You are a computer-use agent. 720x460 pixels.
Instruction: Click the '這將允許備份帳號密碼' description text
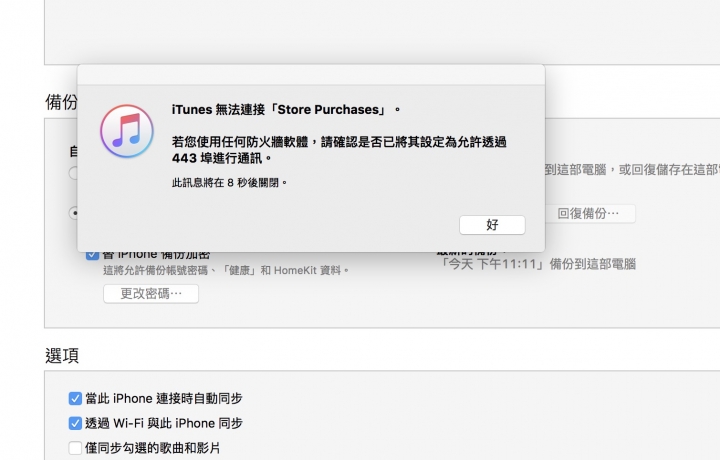click(x=226, y=270)
